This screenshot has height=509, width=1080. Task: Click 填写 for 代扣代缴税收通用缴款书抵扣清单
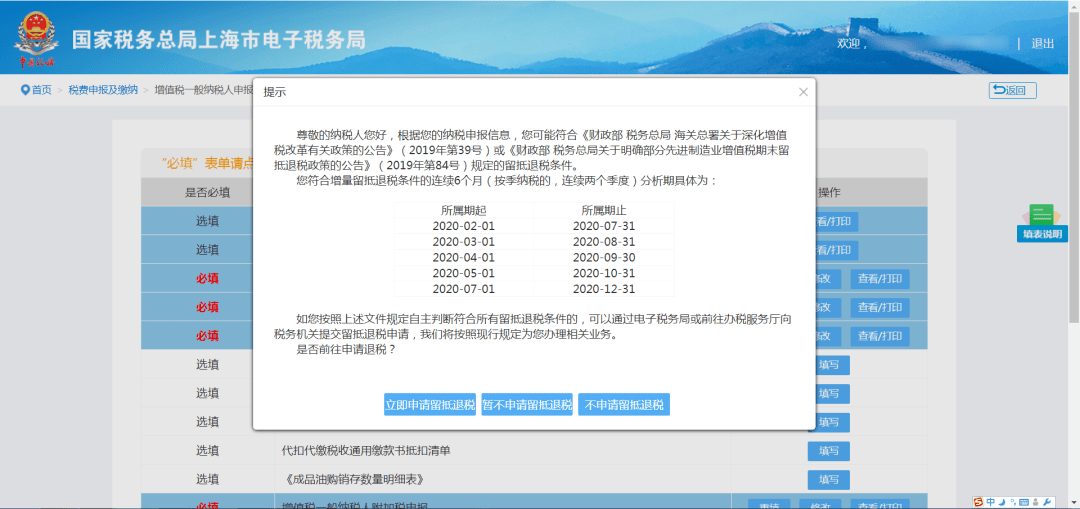coord(828,451)
